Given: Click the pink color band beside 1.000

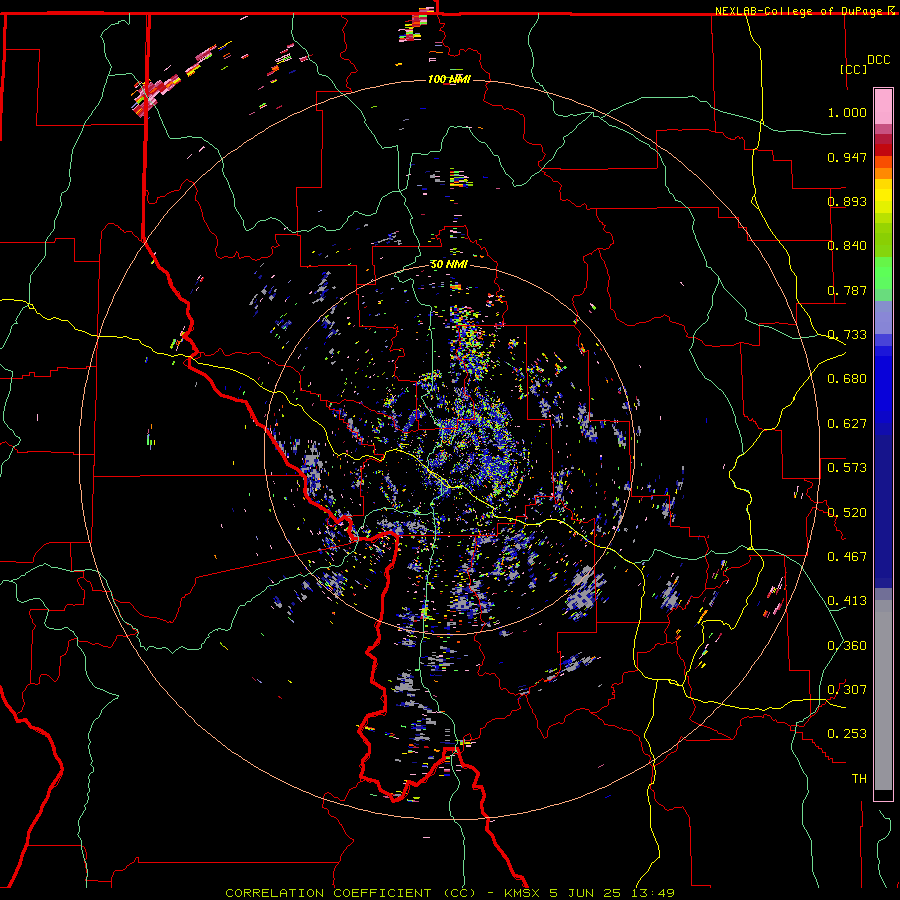Looking at the screenshot, I should tap(883, 107).
